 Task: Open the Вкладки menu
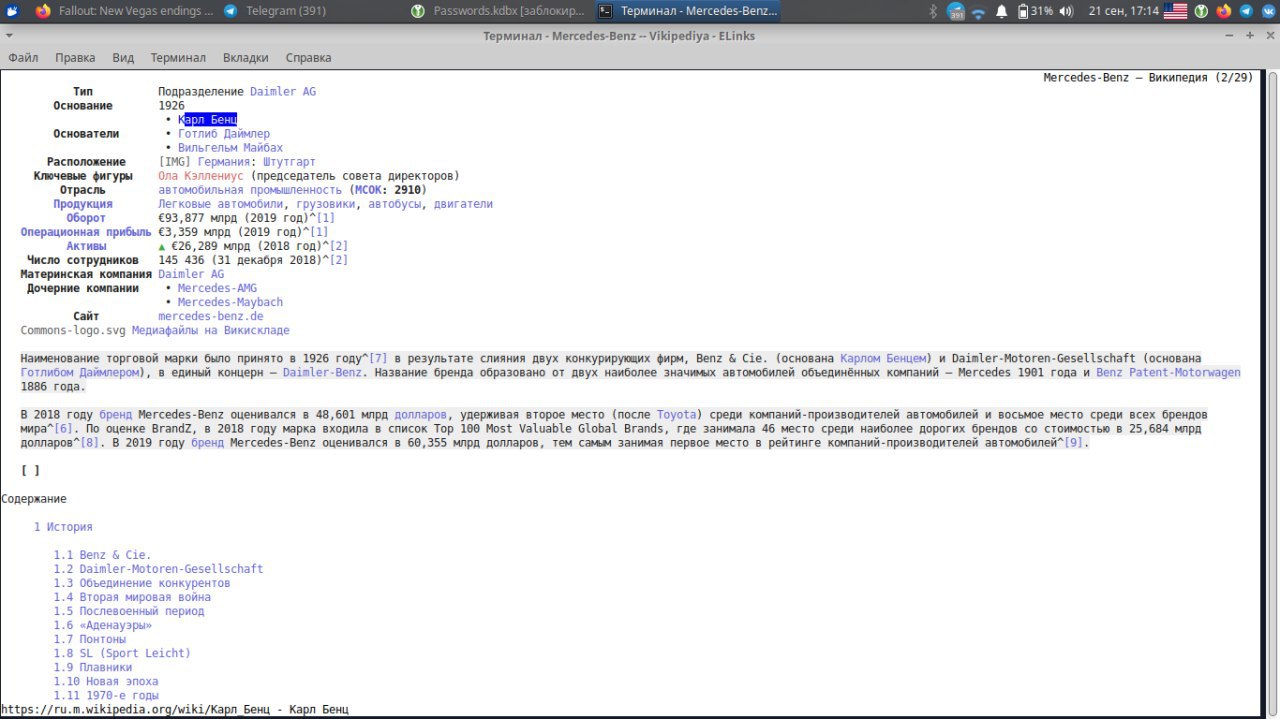245,58
